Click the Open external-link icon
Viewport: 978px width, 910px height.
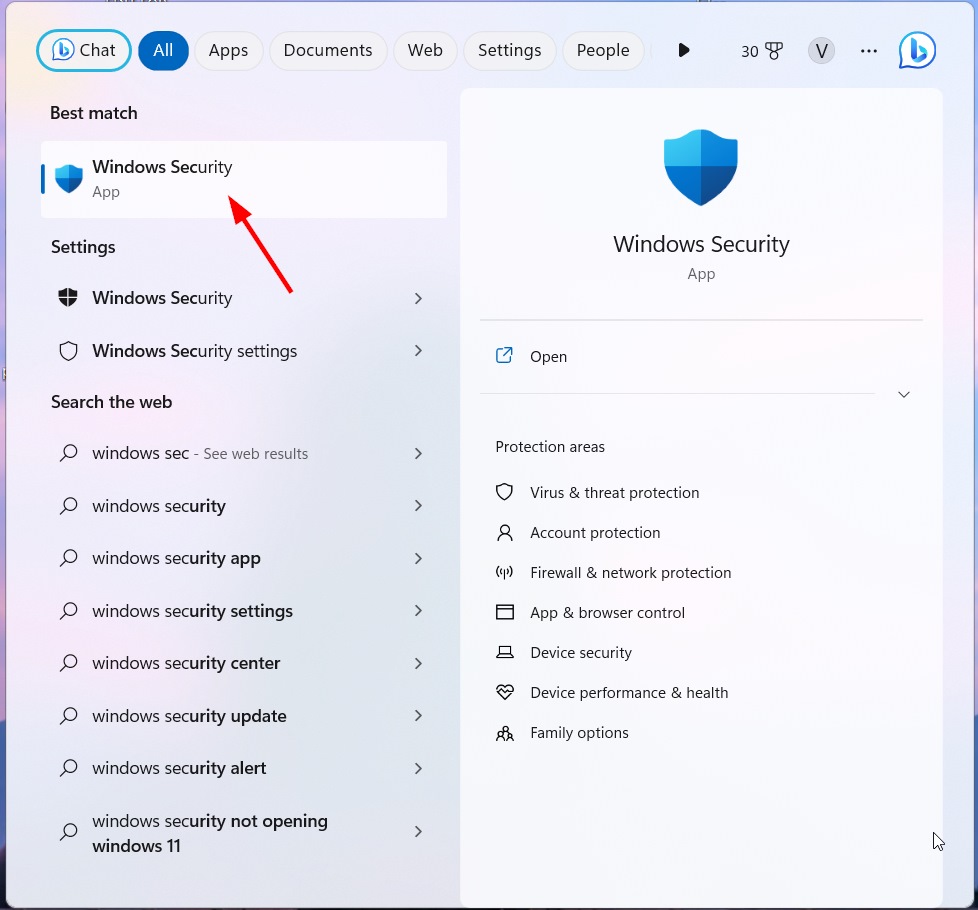[504, 356]
